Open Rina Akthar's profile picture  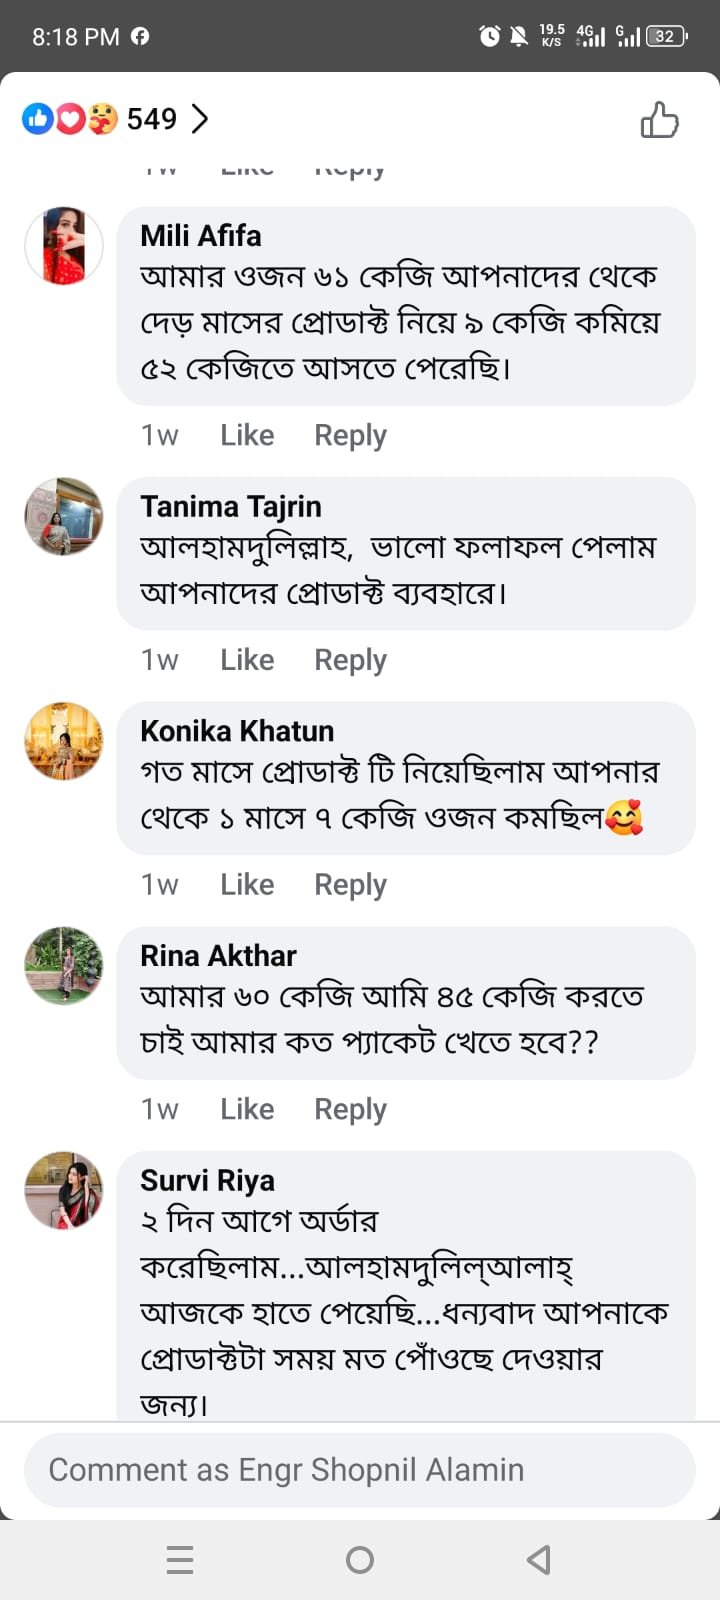coord(64,965)
